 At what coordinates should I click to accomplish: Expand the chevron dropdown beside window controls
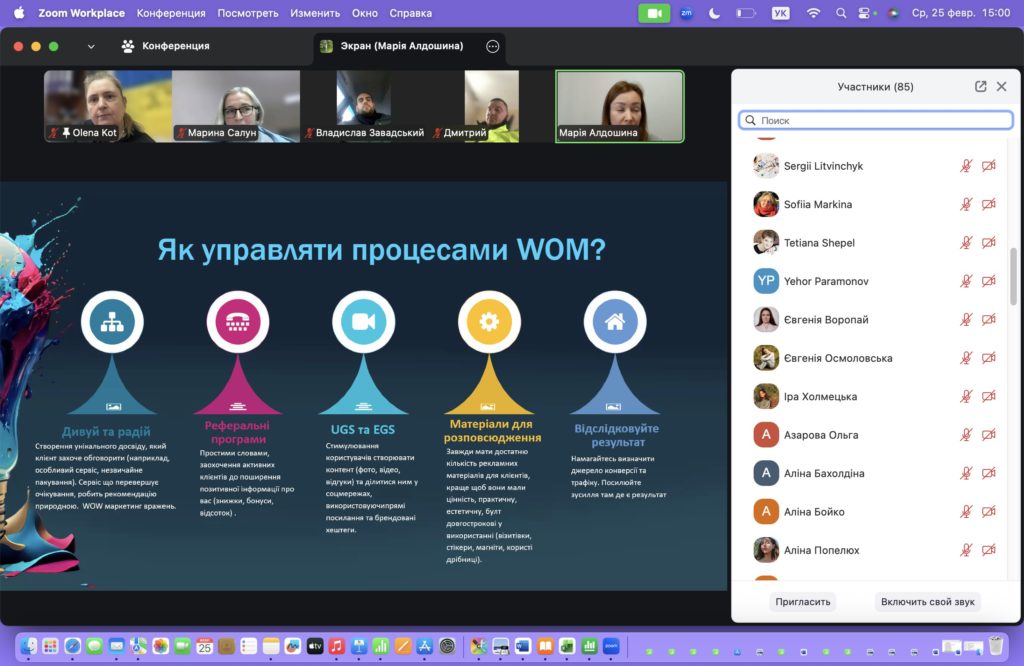(x=91, y=46)
